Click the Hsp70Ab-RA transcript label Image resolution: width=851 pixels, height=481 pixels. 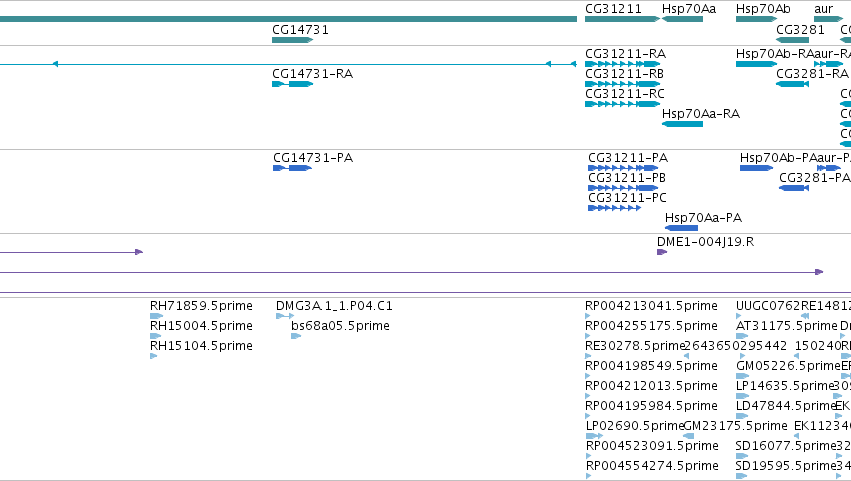tap(775, 54)
